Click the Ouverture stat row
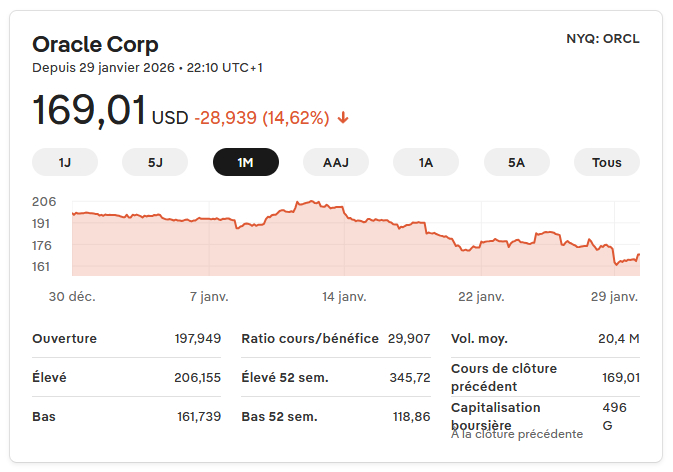Viewport: 673px width, 472px height. [x=126, y=338]
